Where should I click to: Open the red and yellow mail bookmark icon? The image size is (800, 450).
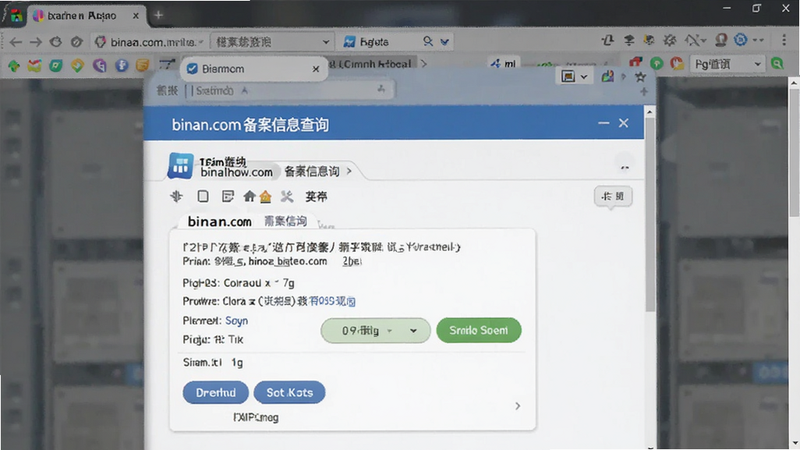[35, 65]
